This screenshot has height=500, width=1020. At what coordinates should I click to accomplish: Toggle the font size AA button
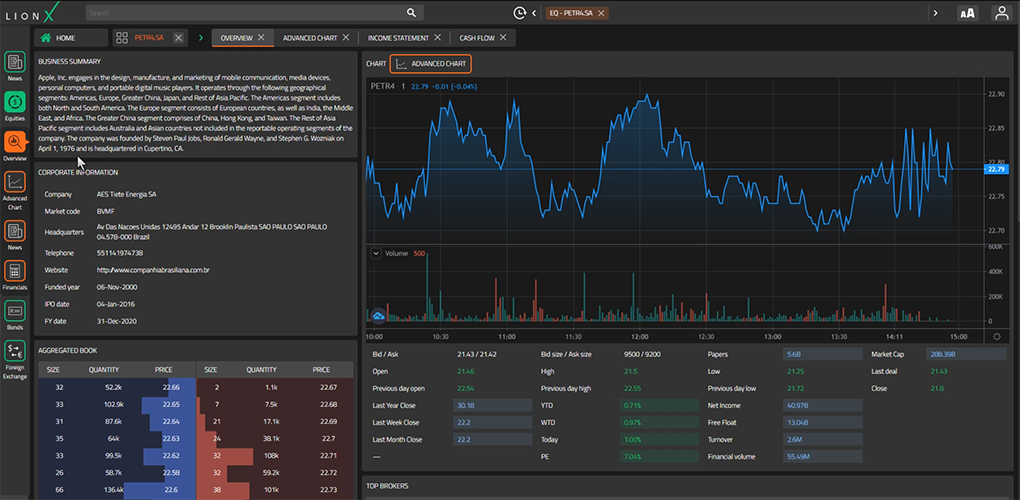click(x=967, y=13)
